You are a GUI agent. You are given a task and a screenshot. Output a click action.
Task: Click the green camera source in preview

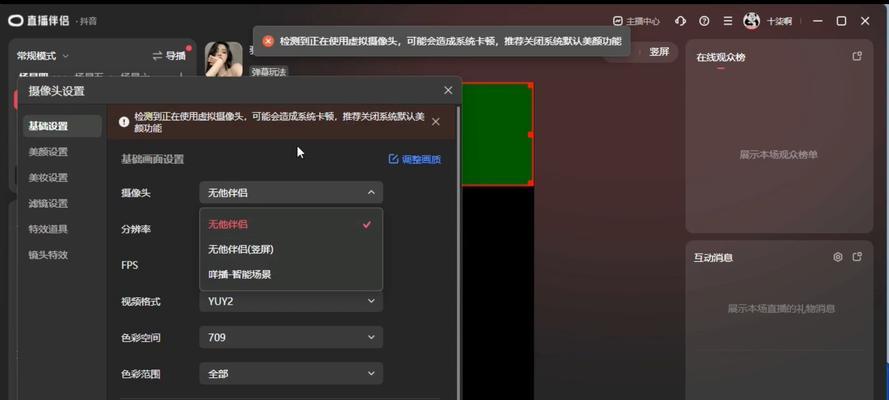point(497,134)
